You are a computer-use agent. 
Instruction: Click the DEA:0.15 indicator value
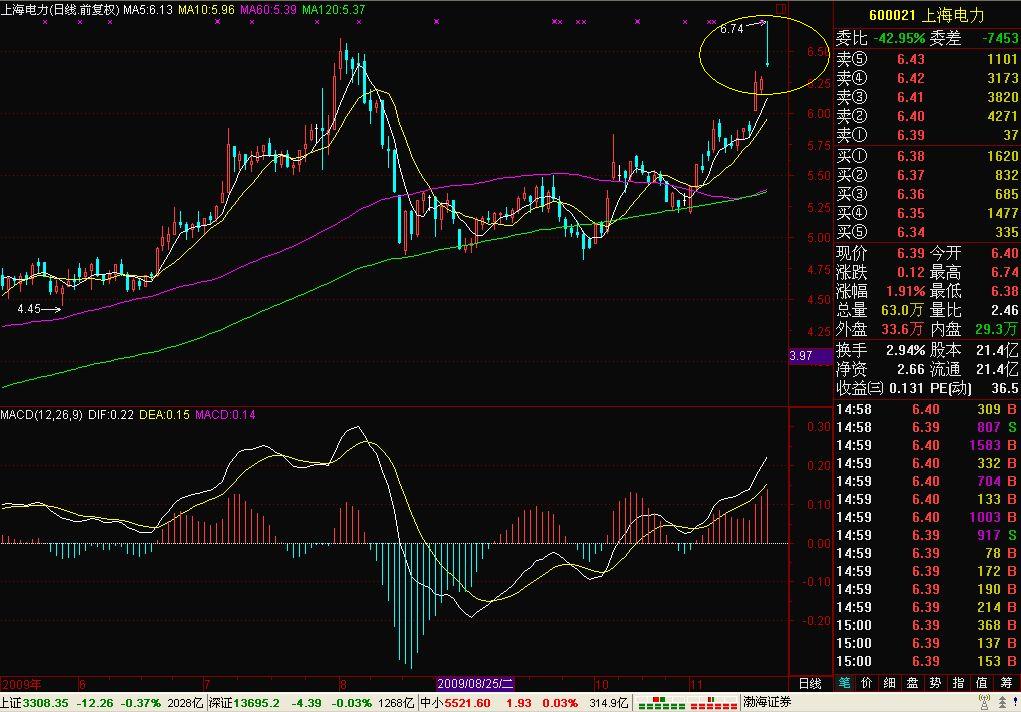point(164,414)
